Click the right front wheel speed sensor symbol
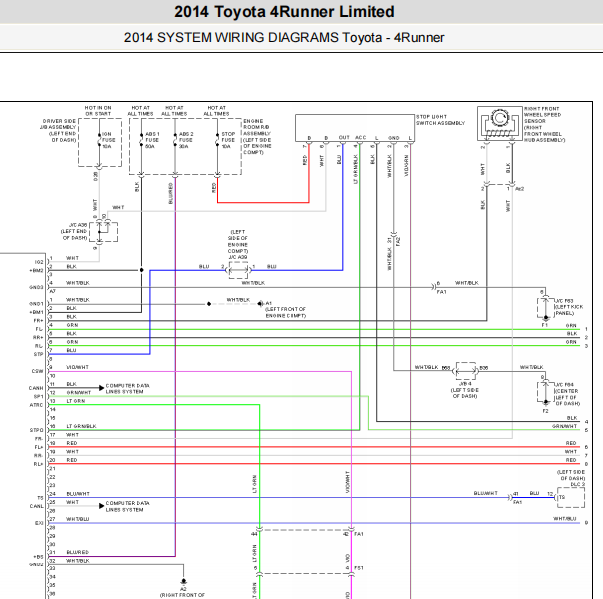The width and height of the screenshot is (603, 599). pos(500,123)
